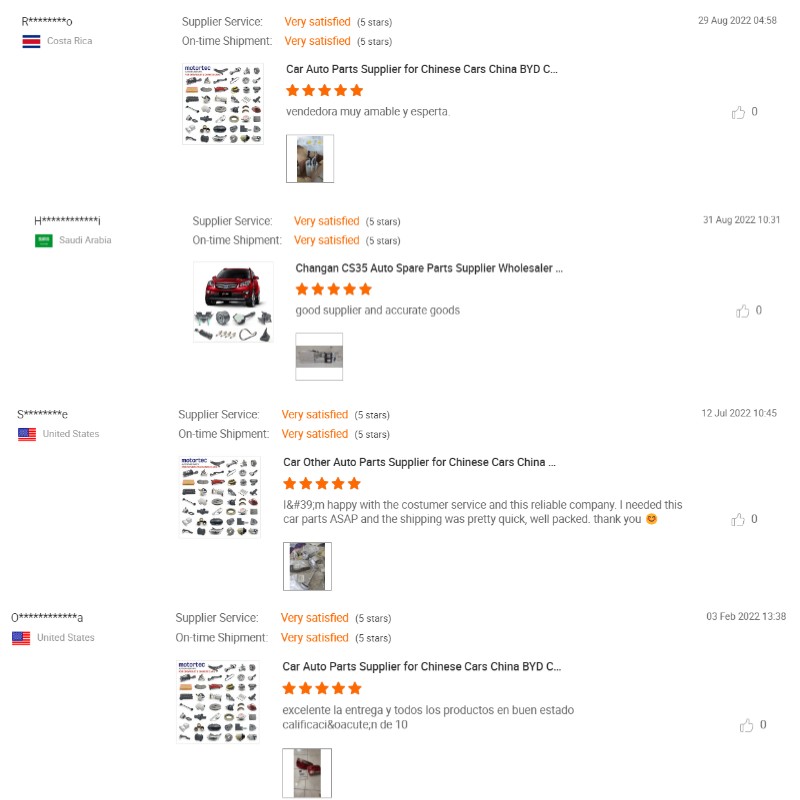Enlarge photo under 'good supplier and accurate goods'

point(319,357)
